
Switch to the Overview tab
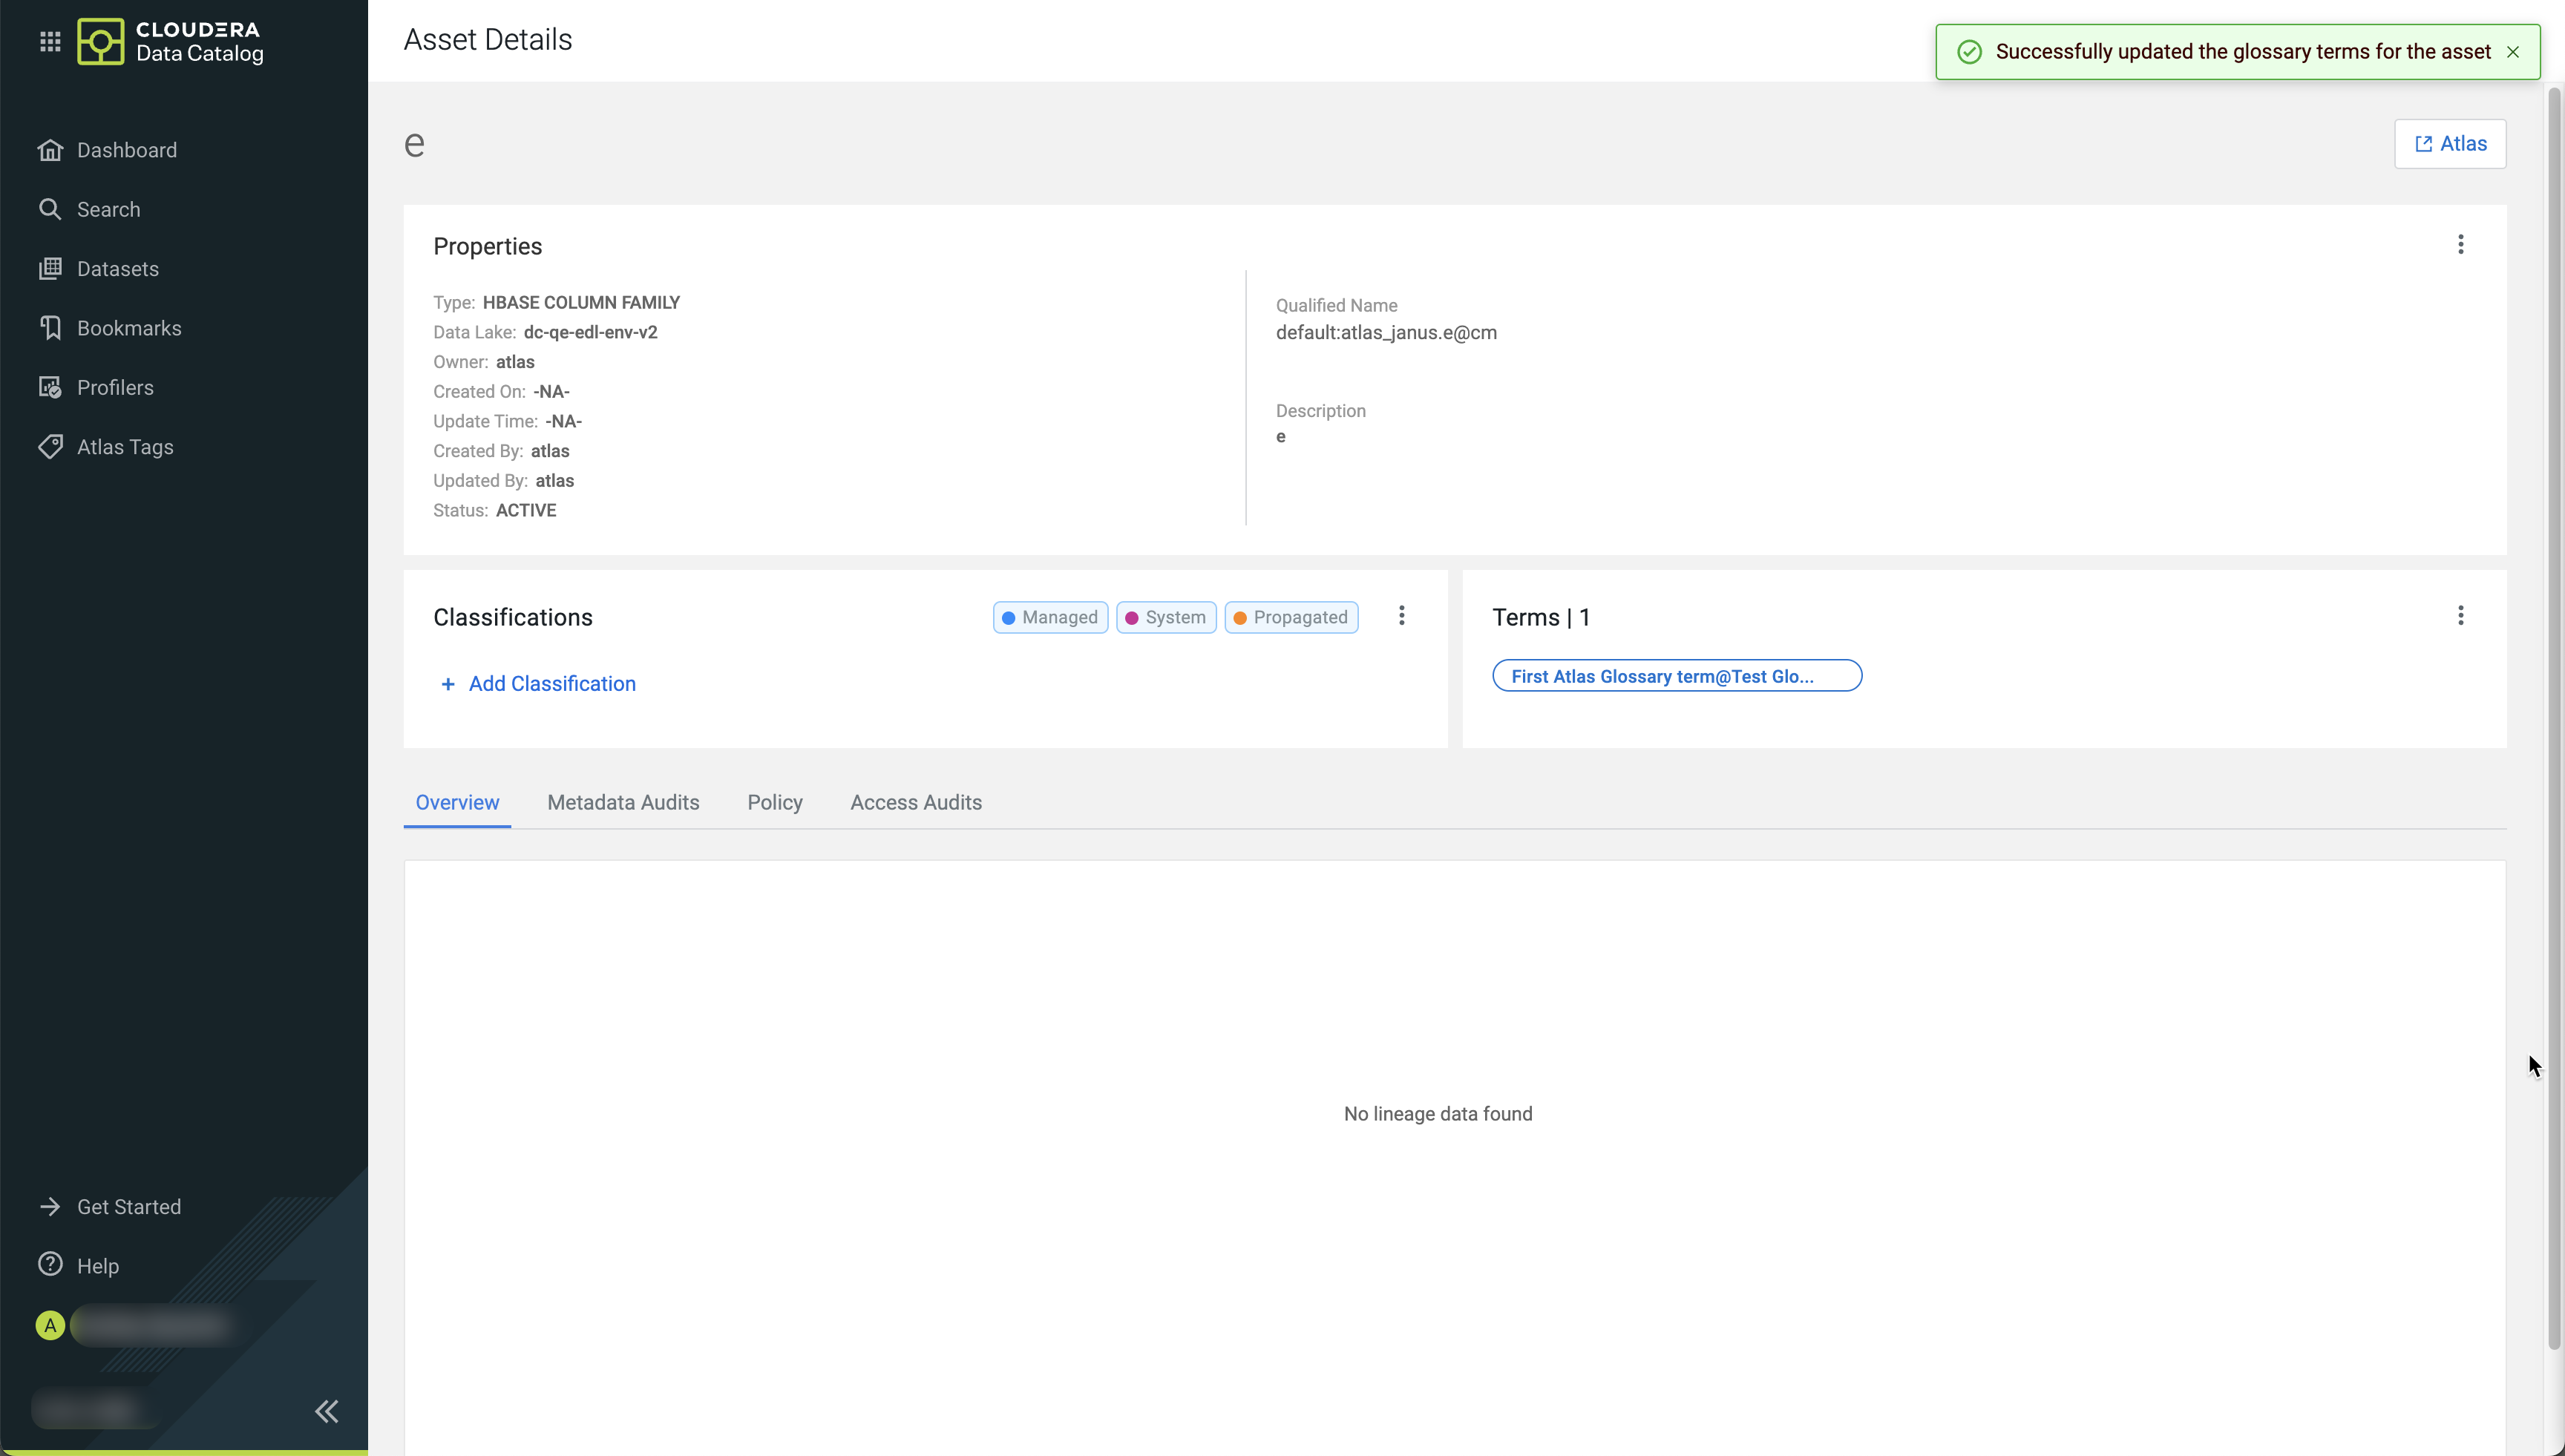[457, 803]
